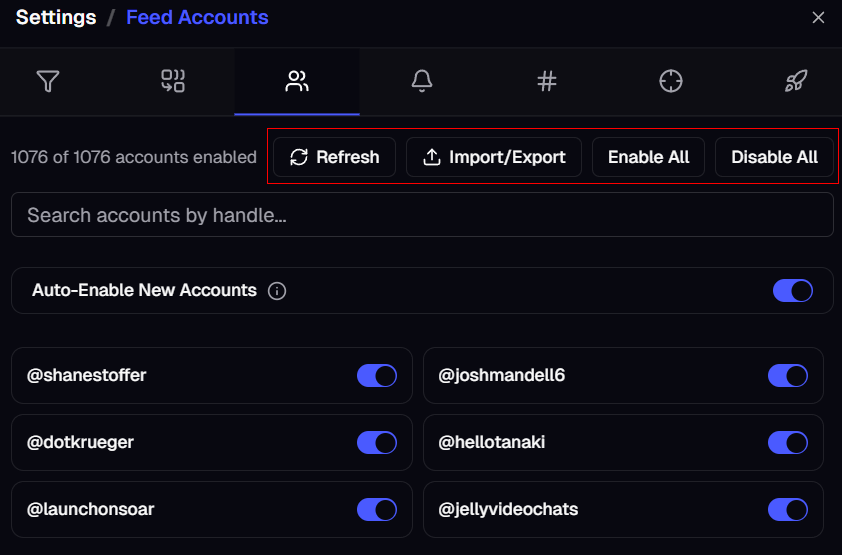Disable the @shanestoffer account toggle
The width and height of the screenshot is (842, 555).
click(377, 376)
